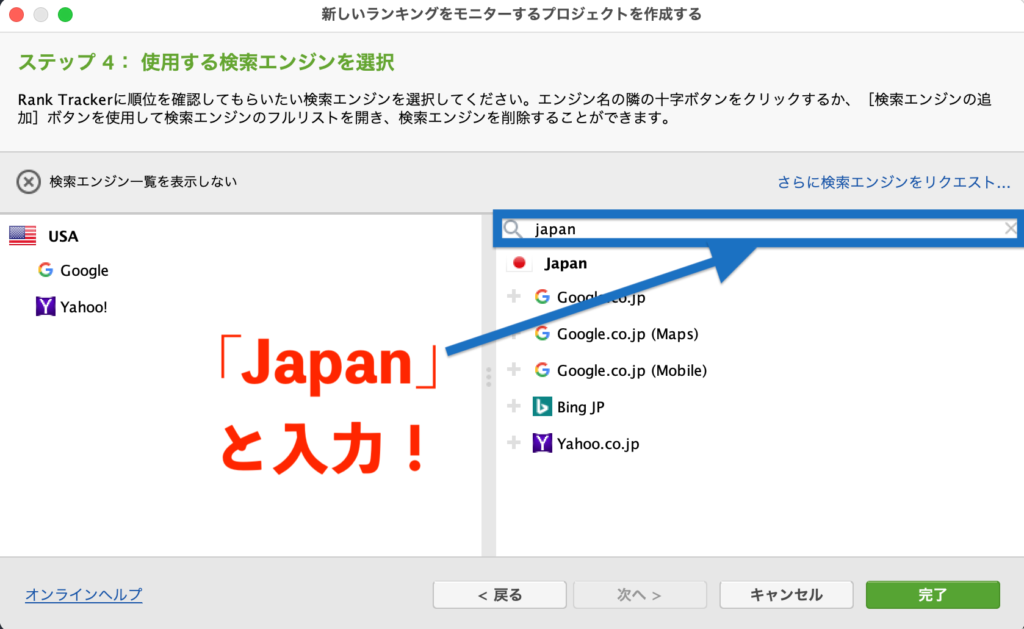Add Bing JP with its plus button
Screen dimensions: 1024x629
(514, 406)
